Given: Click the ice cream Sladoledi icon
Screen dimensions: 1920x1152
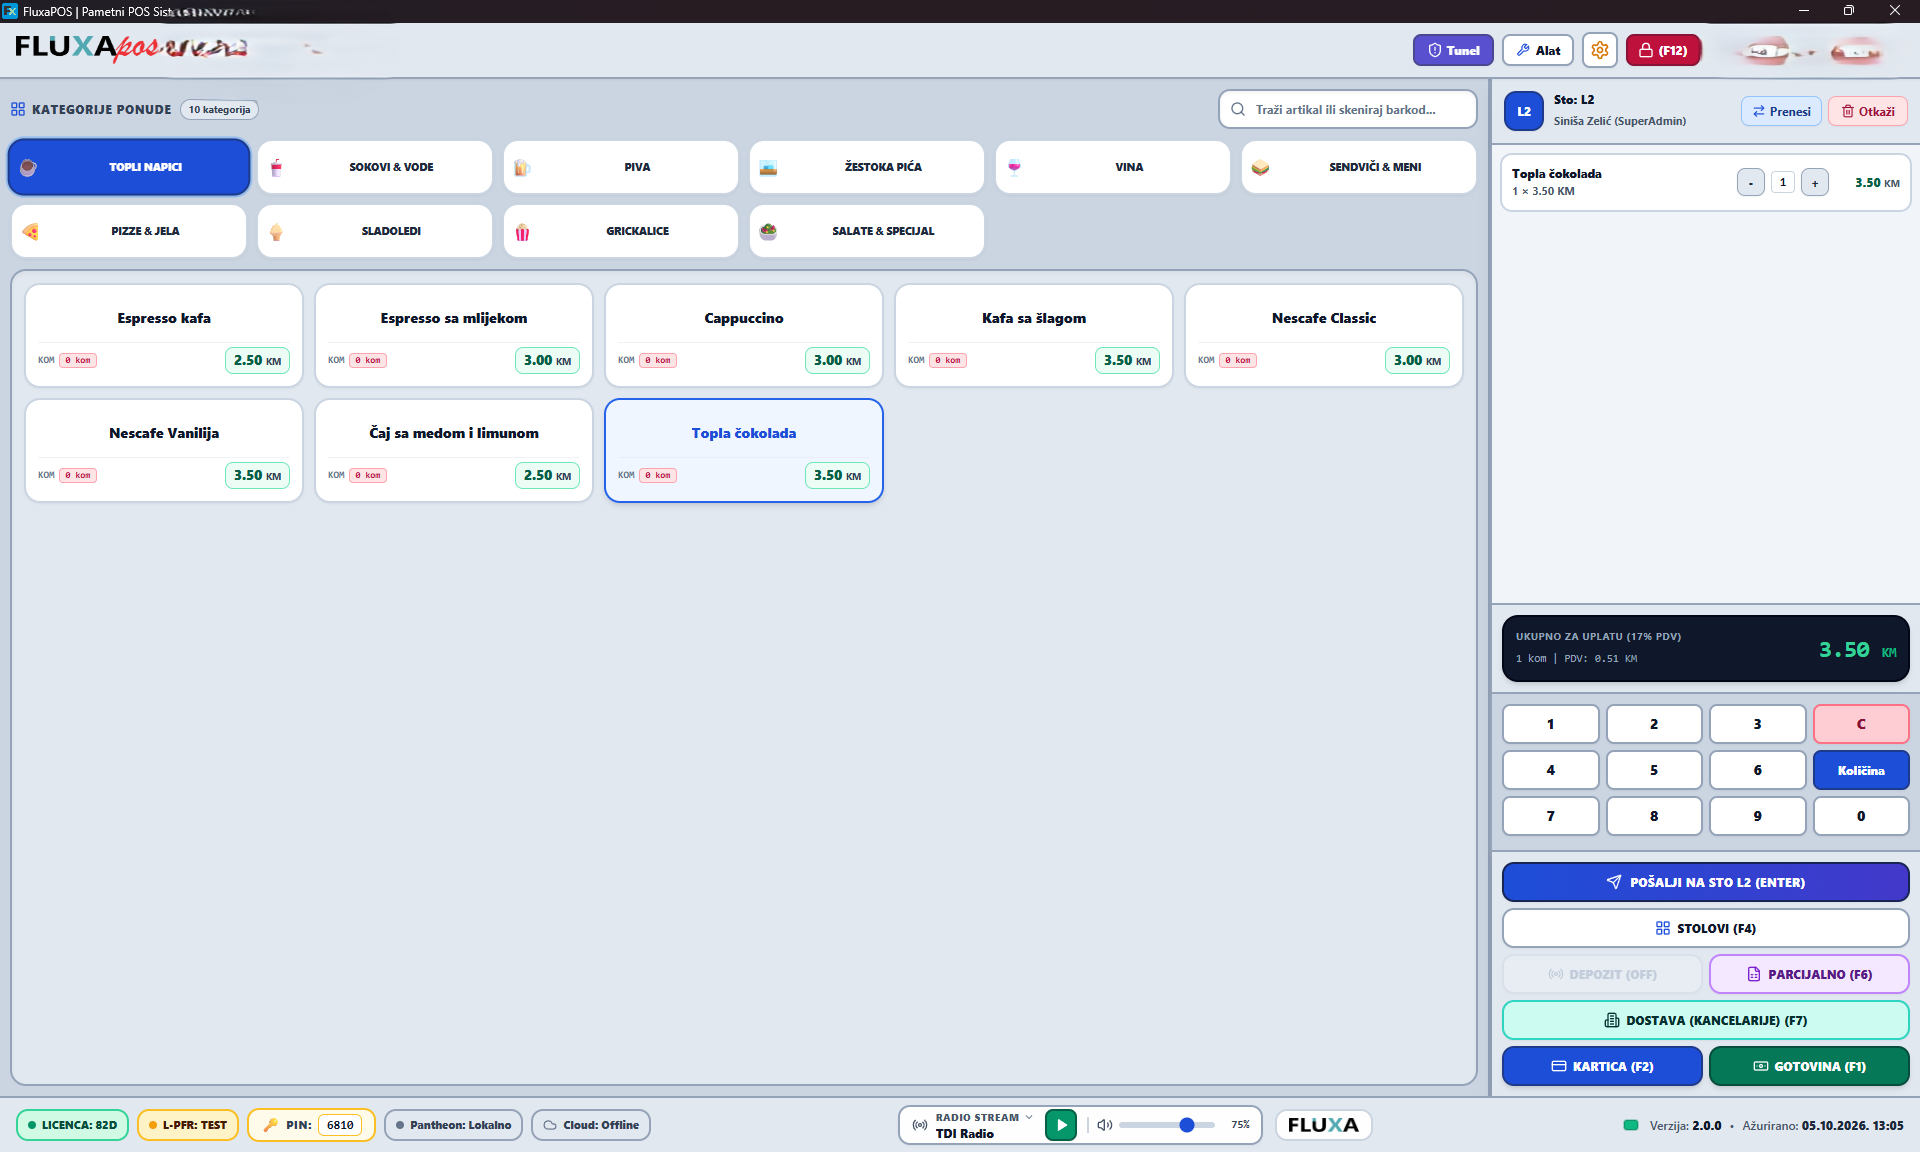Looking at the screenshot, I should [x=276, y=231].
